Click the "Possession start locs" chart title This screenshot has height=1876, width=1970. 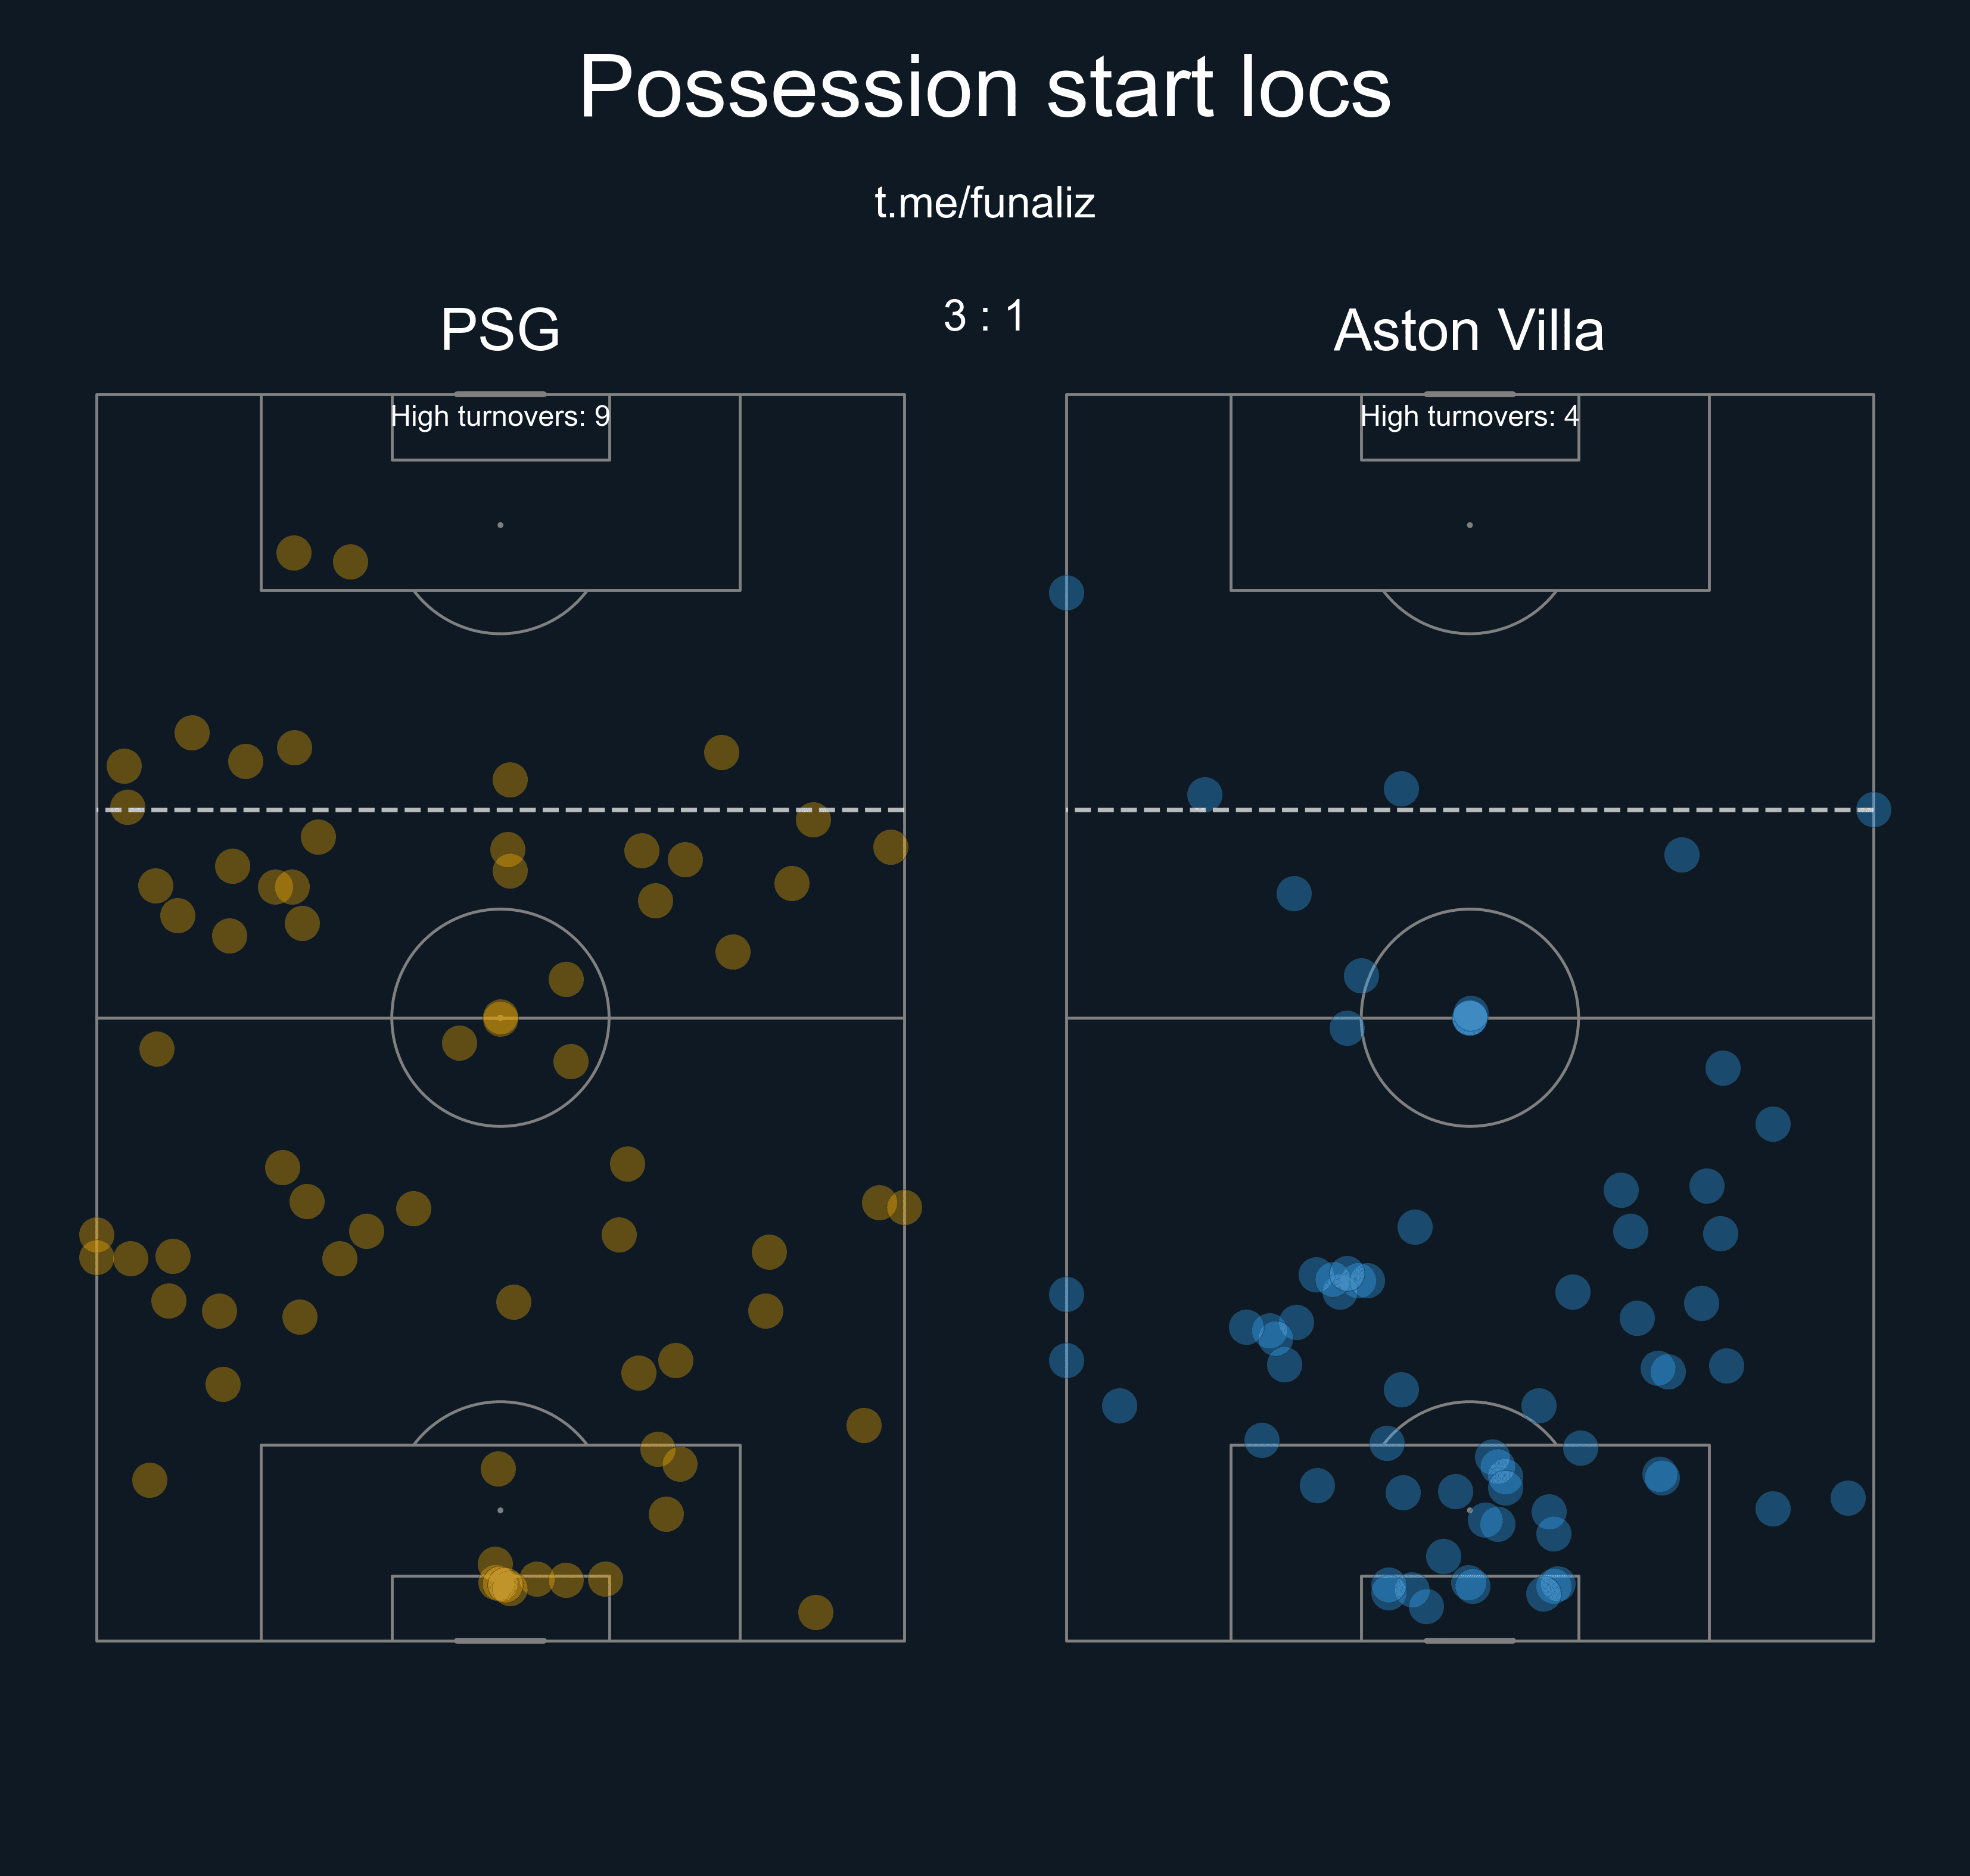tap(984, 88)
